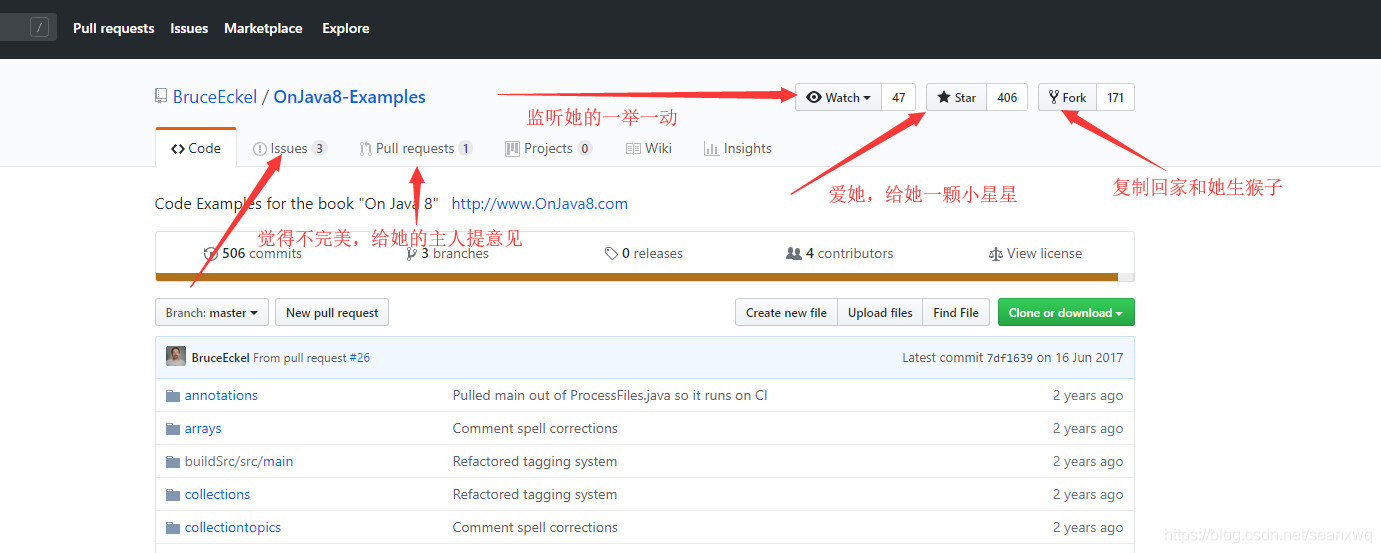Click the slash search shortcut box

pos(39,28)
